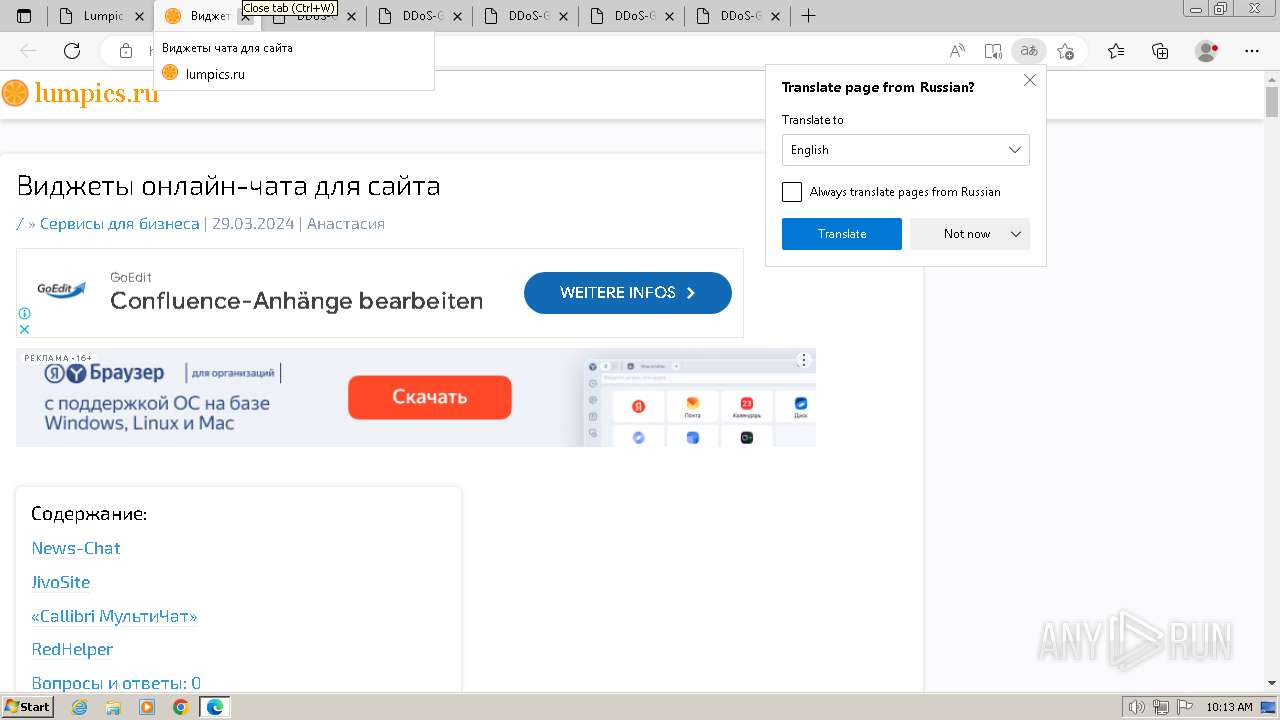Click the Translate button
Viewport: 1280px width, 720px height.
click(842, 234)
